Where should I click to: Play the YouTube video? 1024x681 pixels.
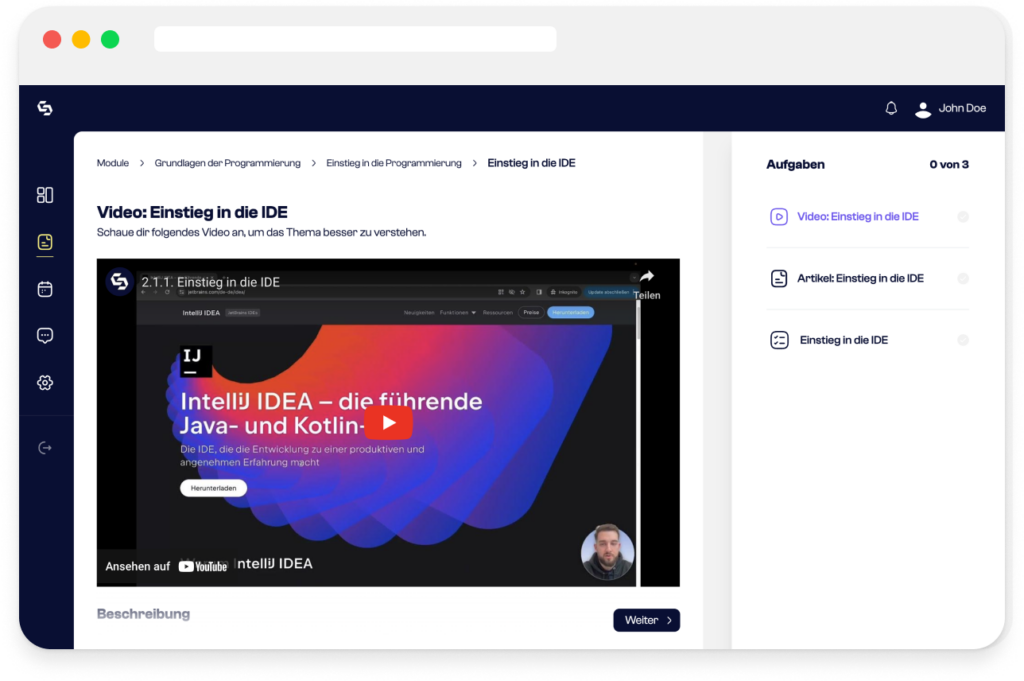tap(389, 423)
